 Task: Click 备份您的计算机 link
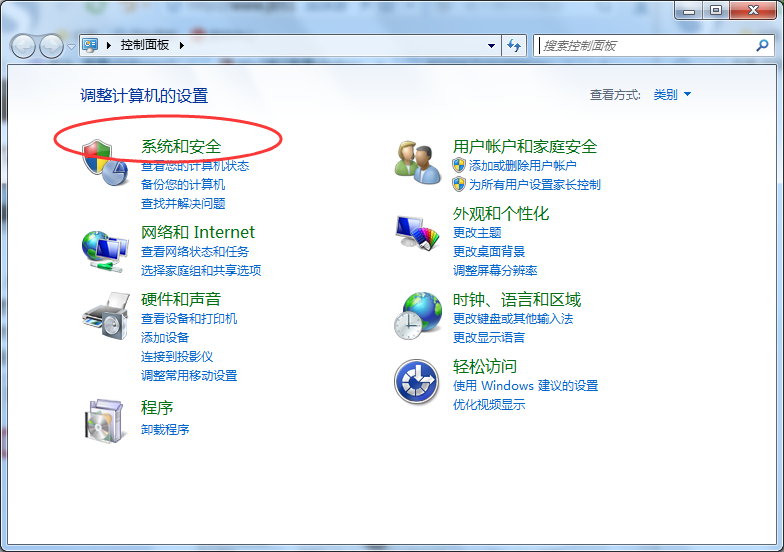[183, 184]
